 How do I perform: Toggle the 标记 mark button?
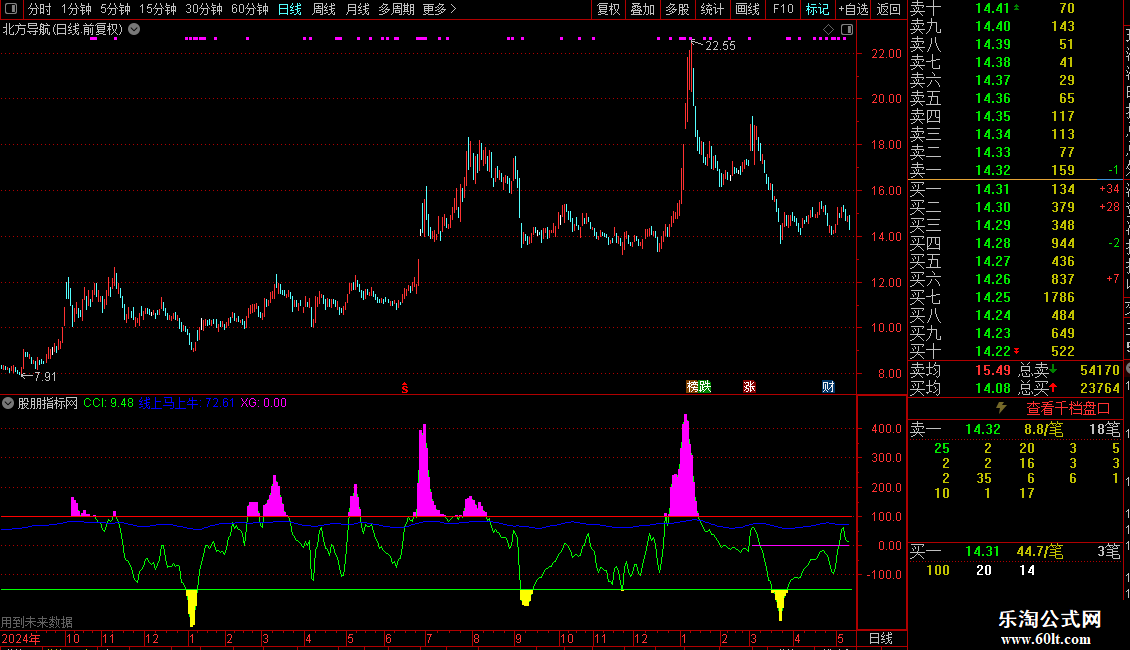tap(817, 9)
